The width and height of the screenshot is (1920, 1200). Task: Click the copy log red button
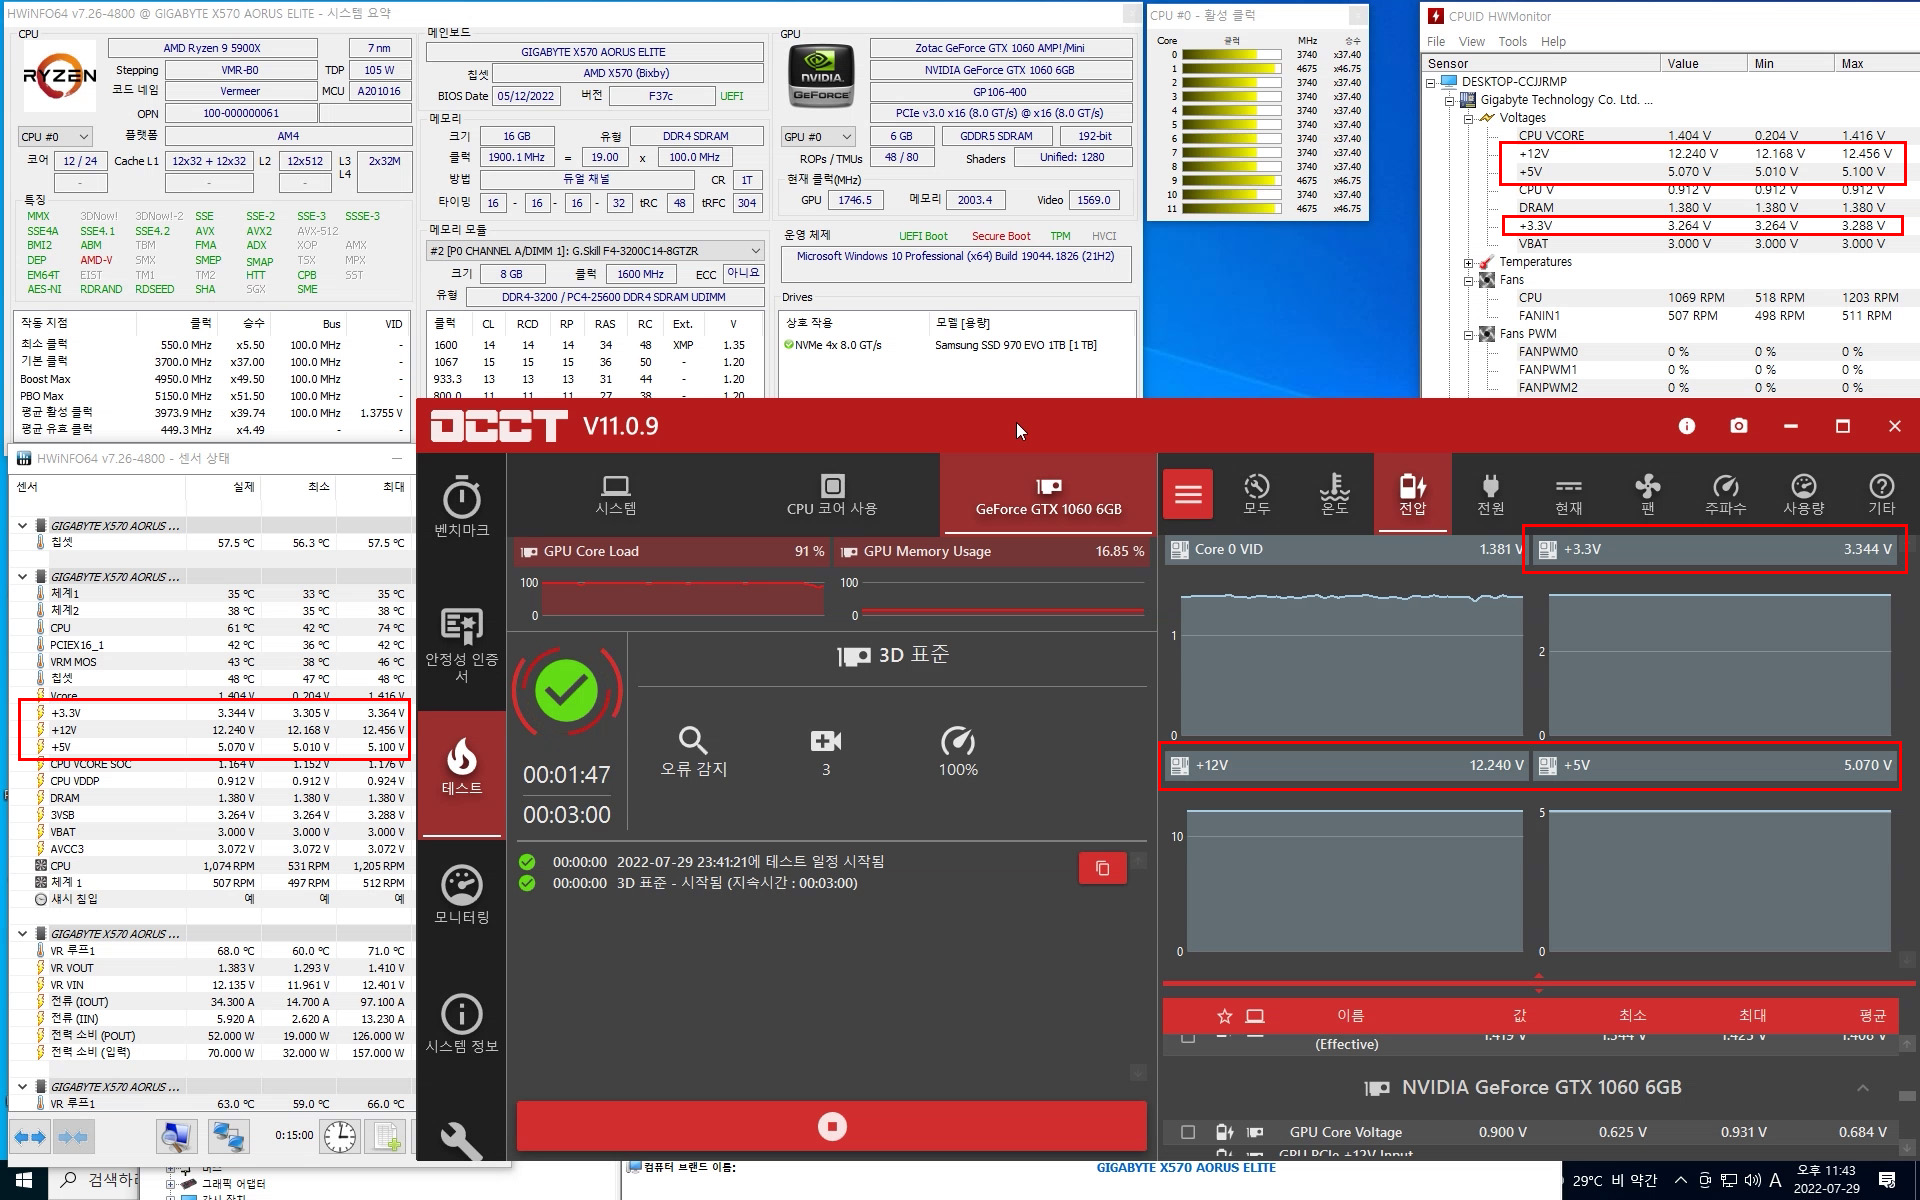(x=1102, y=868)
